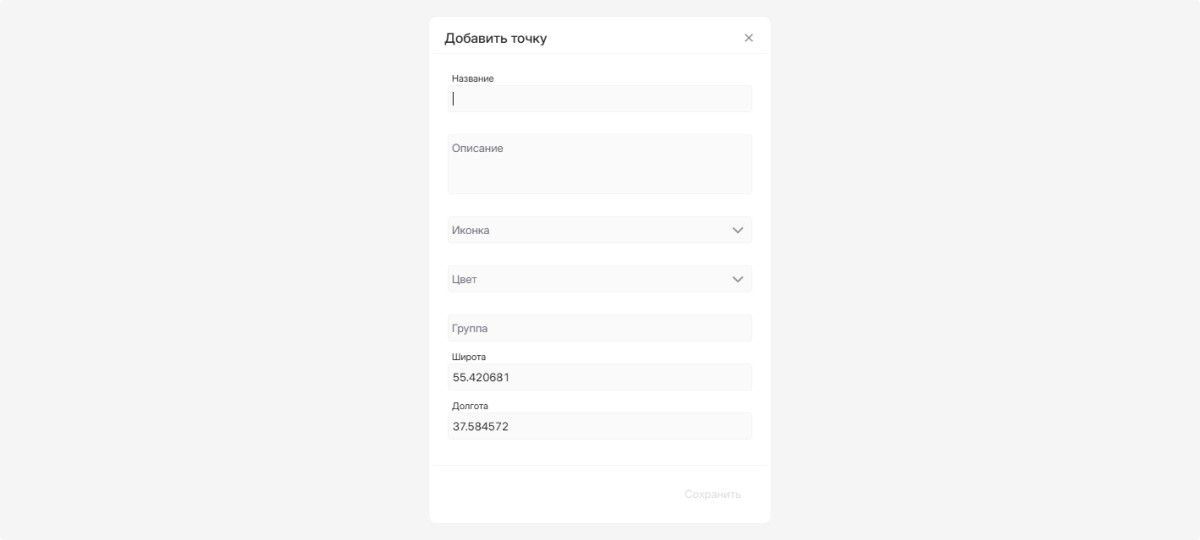Click the Группа placeholder text
Image resolution: width=1200 pixels, height=540 pixels.
470,328
